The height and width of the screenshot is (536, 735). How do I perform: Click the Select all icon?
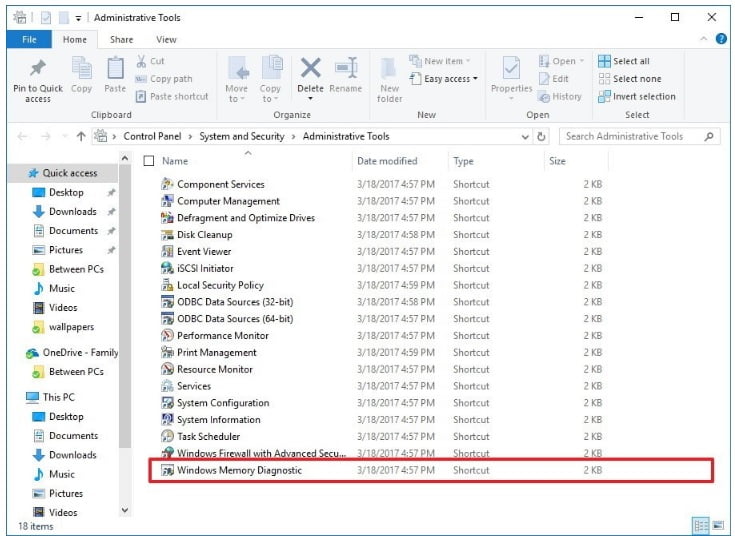click(x=604, y=61)
